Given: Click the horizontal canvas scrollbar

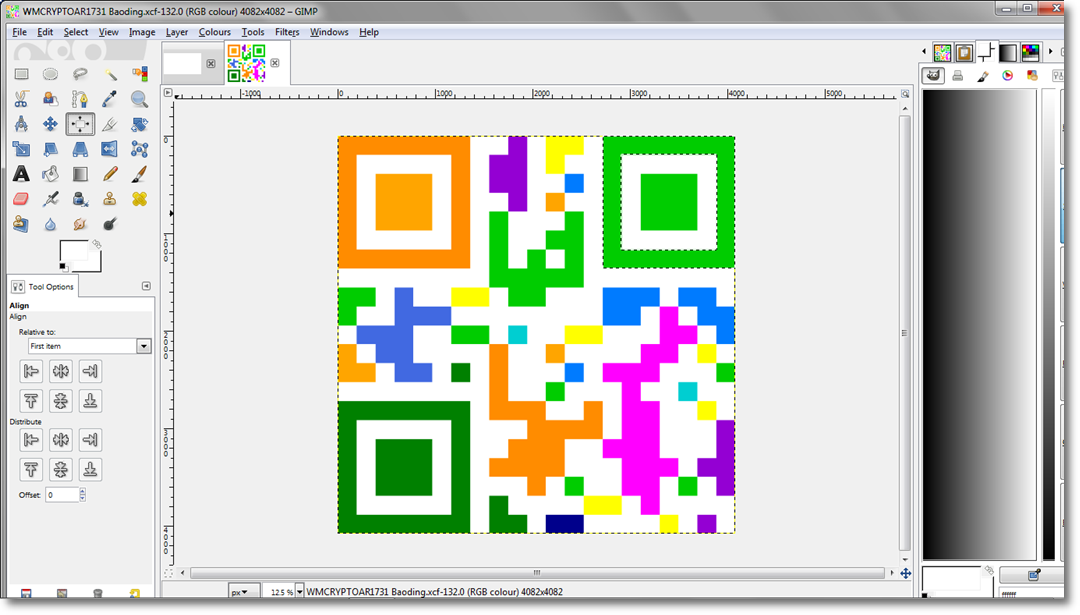Looking at the screenshot, I should pyautogui.click(x=537, y=573).
